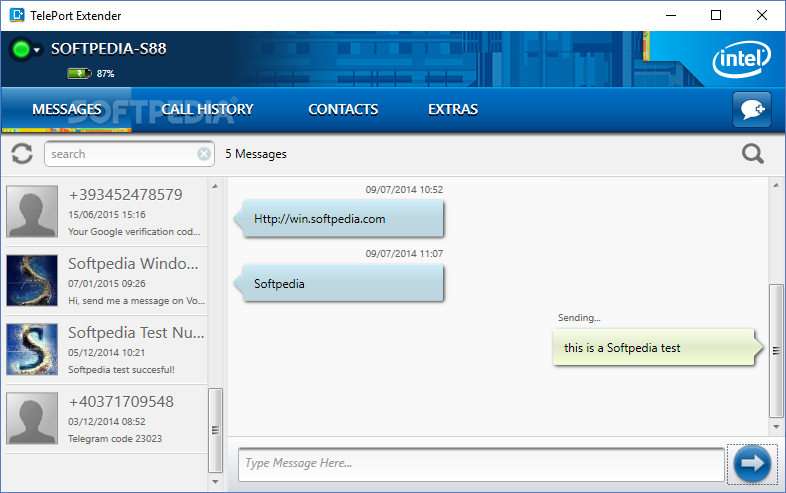786x493 pixels.
Task: Click the 5 Messages counter label
Action: click(x=256, y=154)
